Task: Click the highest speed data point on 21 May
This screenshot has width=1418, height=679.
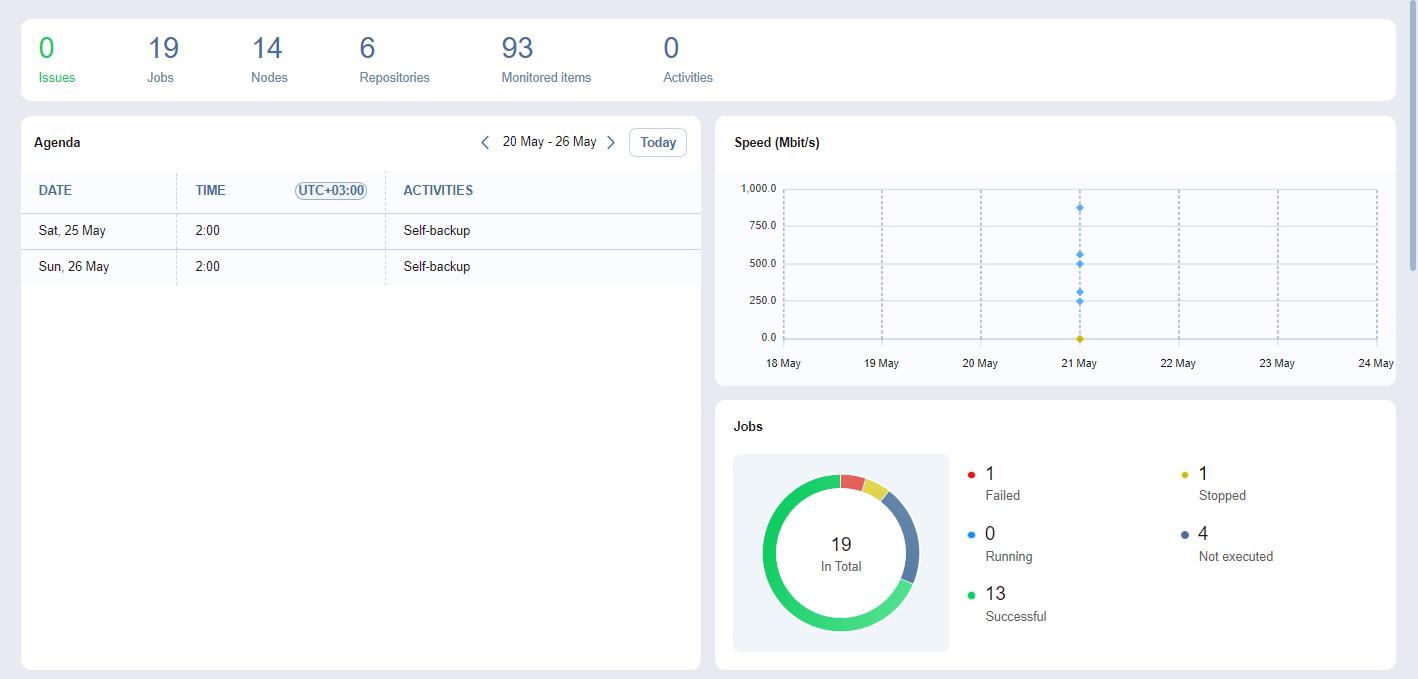Action: pyautogui.click(x=1080, y=208)
